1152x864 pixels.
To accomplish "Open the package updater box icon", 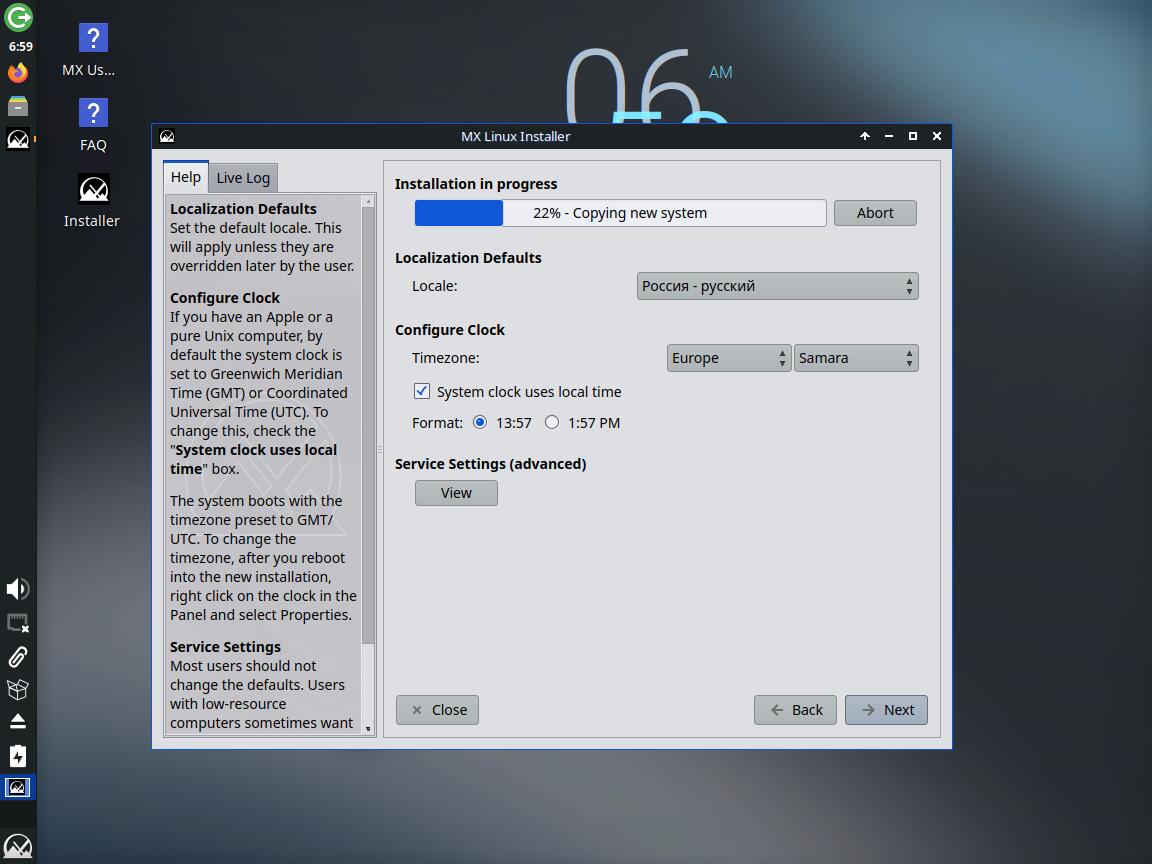I will pos(18,689).
